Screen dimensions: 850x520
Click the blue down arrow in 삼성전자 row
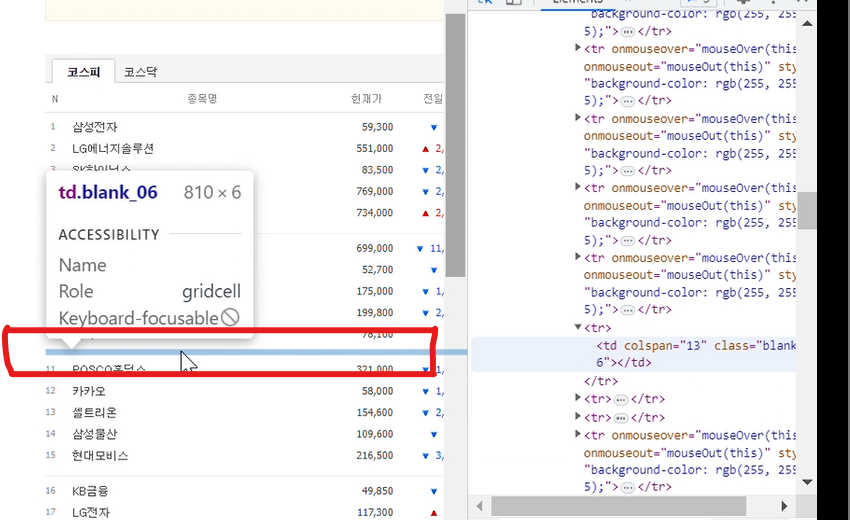point(434,127)
